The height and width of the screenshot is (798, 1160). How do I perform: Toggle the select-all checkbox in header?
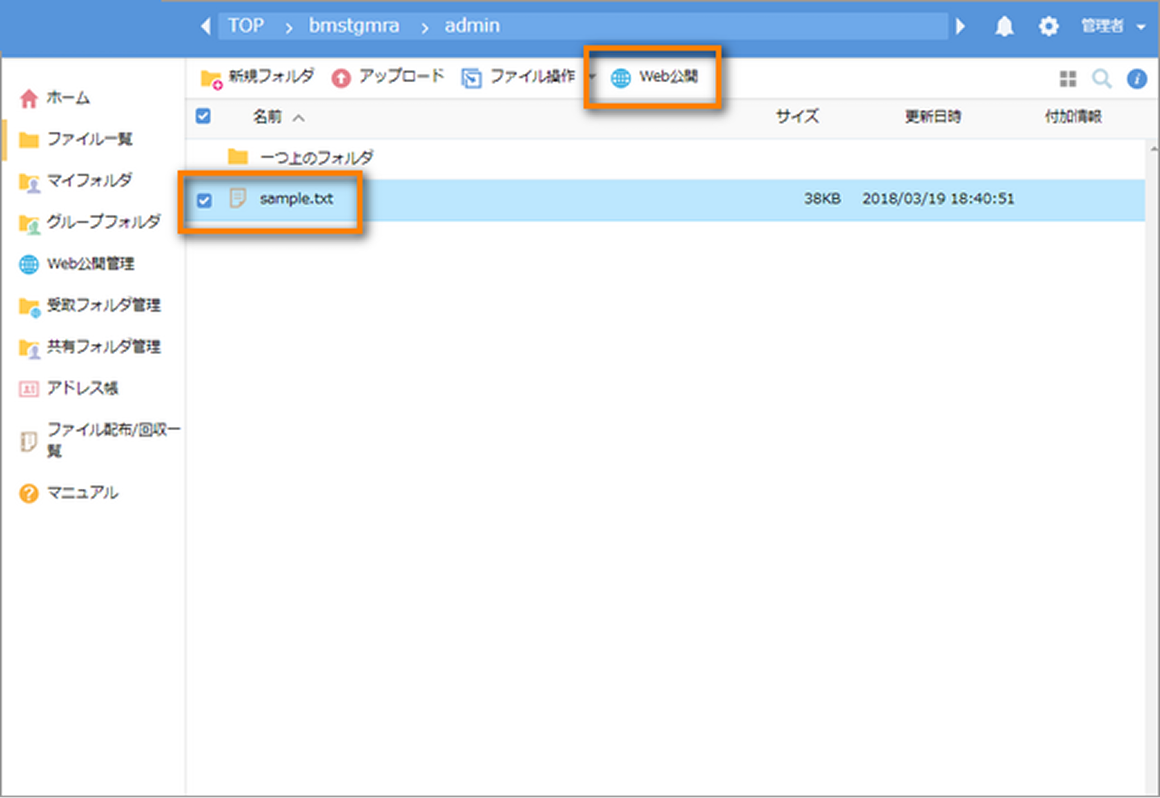tap(203, 117)
